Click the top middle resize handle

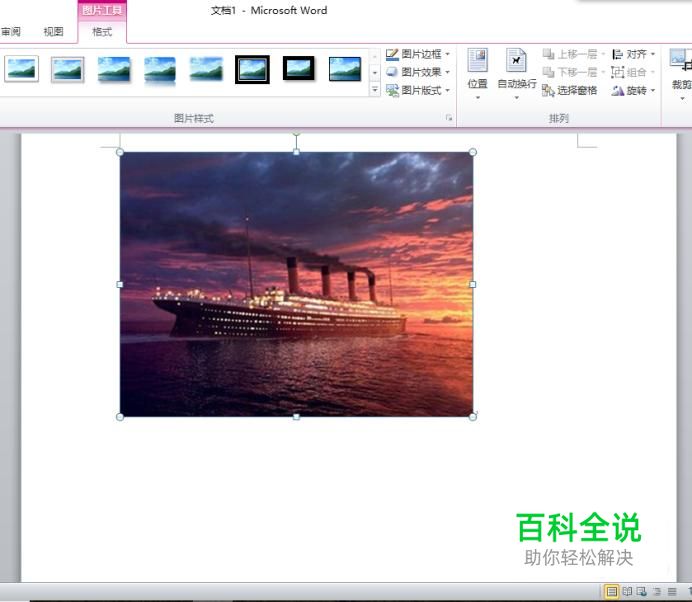tap(296, 152)
